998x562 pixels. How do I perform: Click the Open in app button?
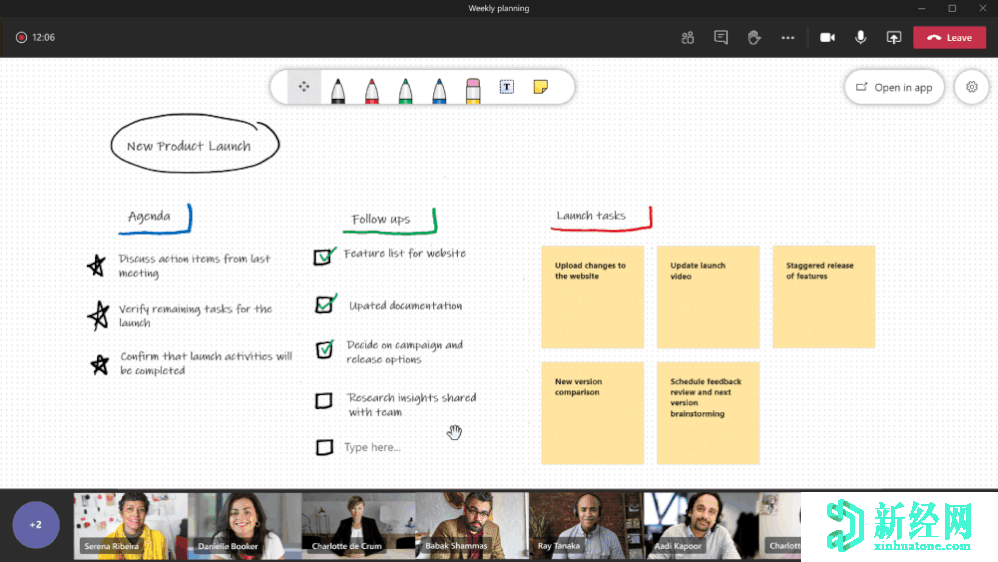894,87
